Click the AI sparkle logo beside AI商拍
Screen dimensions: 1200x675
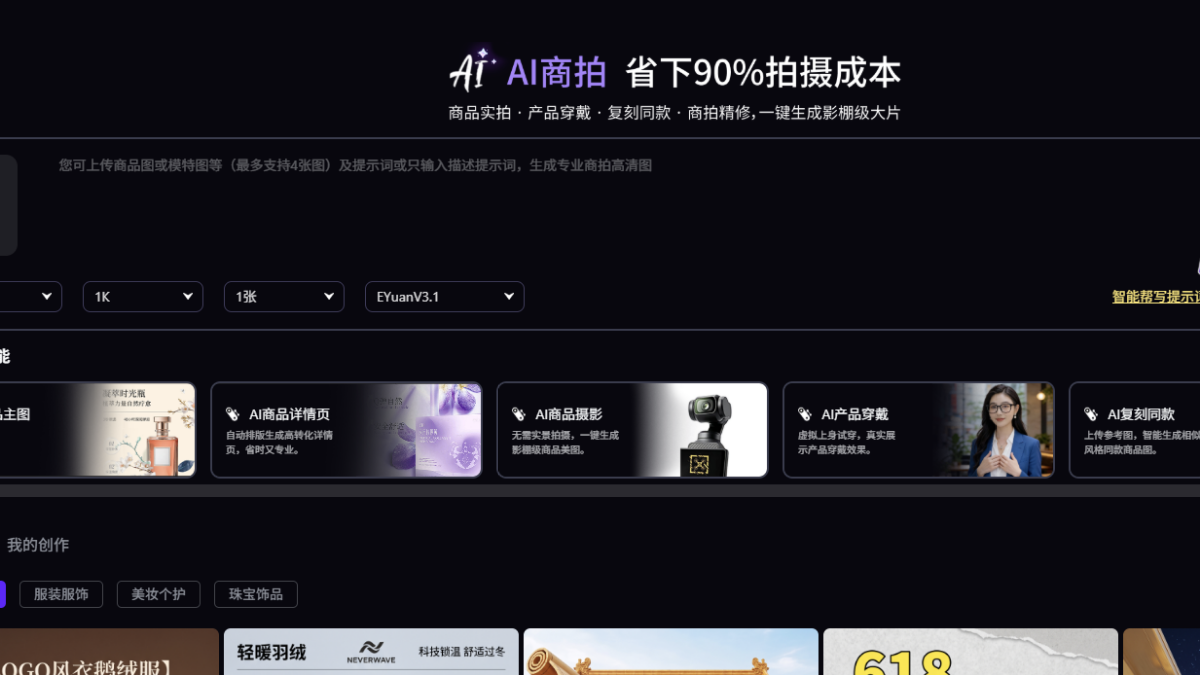(472, 71)
